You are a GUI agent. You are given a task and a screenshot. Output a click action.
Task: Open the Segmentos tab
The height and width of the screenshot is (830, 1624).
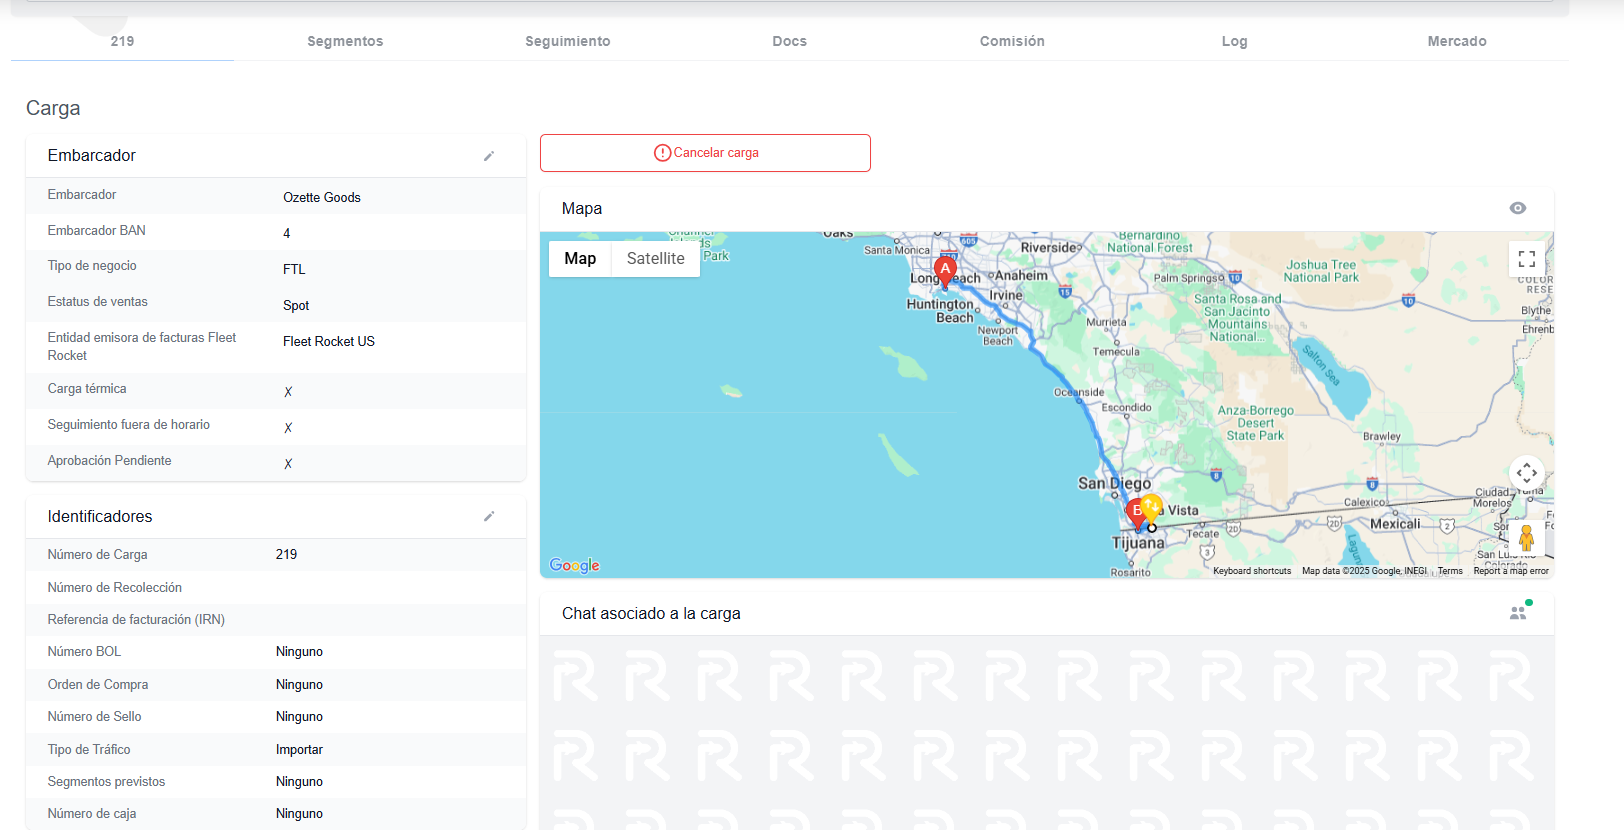click(x=345, y=41)
